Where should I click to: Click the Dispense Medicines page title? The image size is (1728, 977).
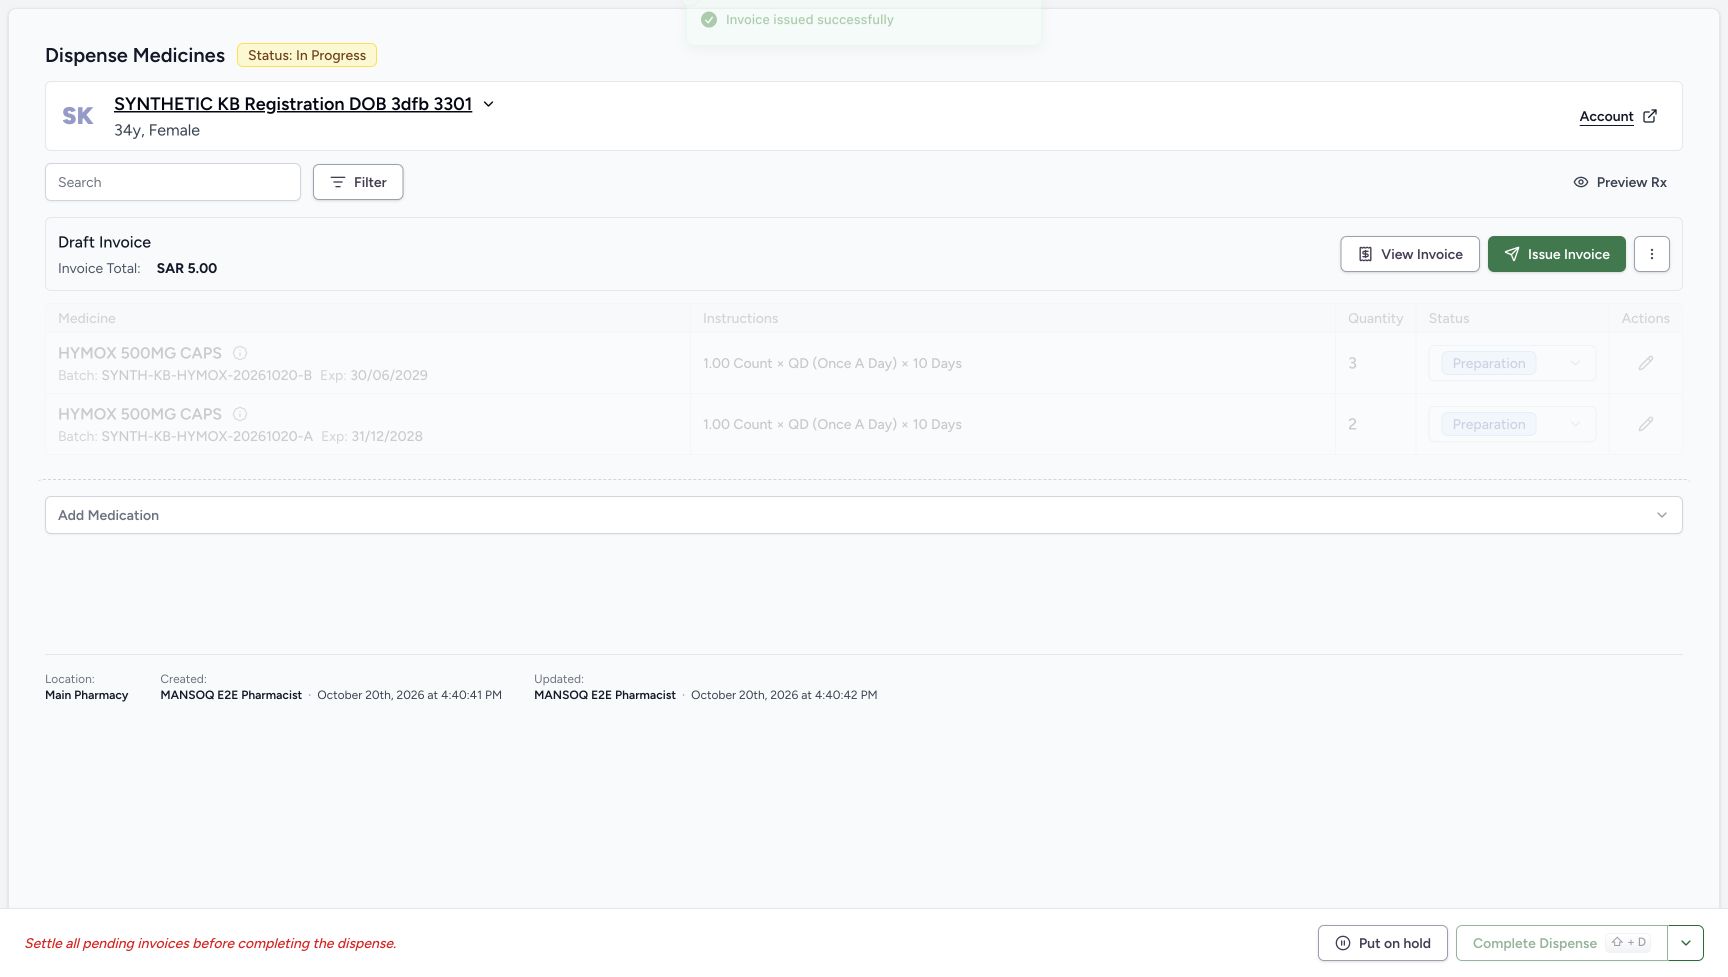pyautogui.click(x=135, y=55)
